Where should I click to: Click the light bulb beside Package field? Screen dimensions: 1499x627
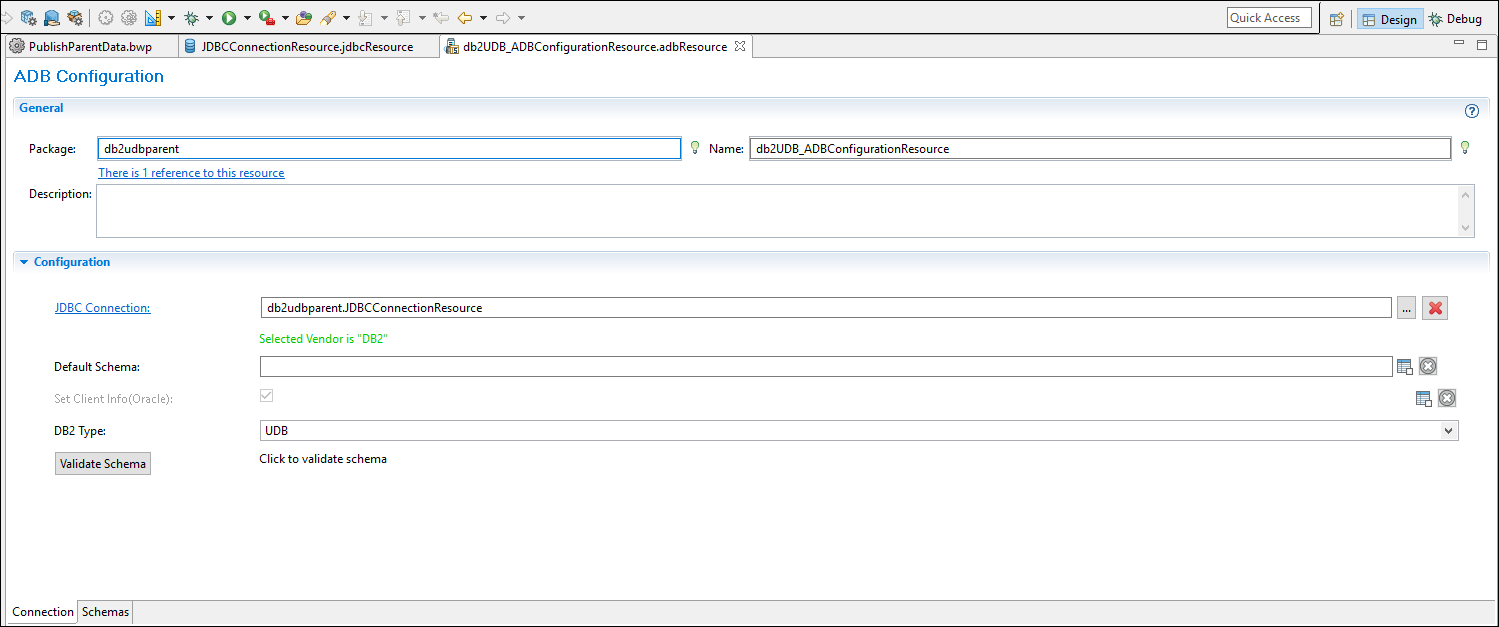coord(695,148)
